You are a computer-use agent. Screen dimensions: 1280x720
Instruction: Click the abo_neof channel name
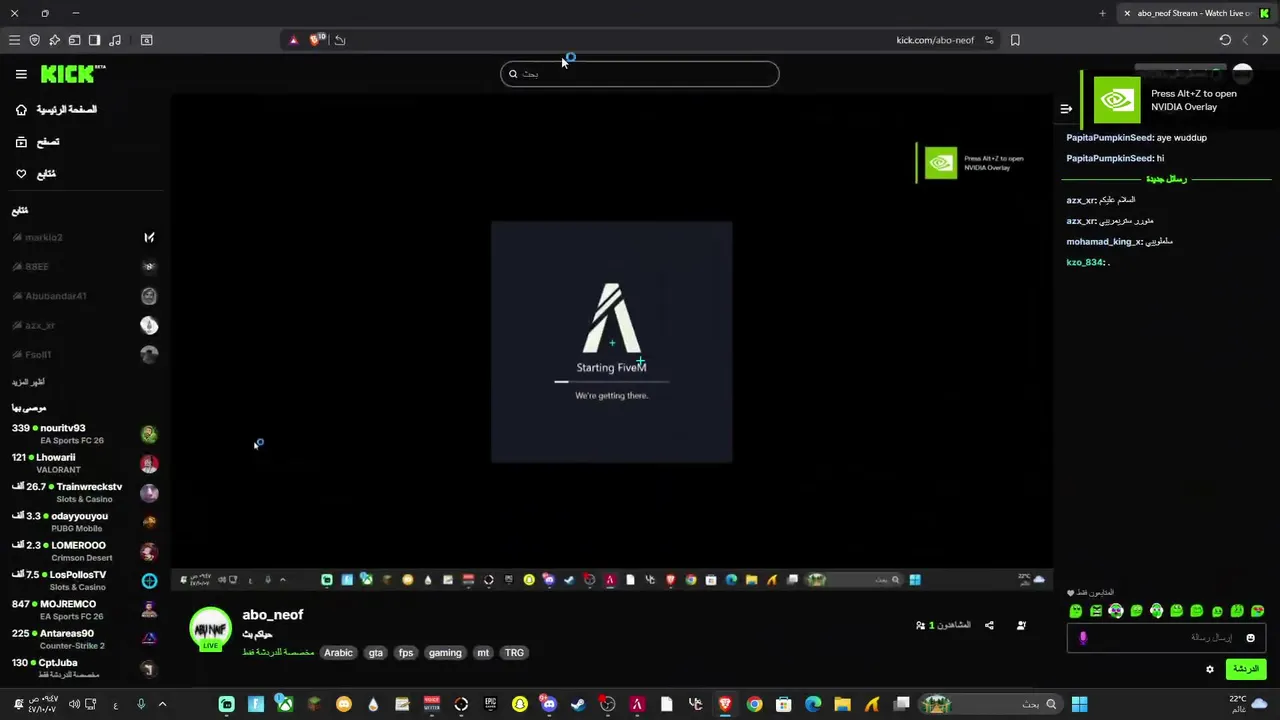[272, 615]
